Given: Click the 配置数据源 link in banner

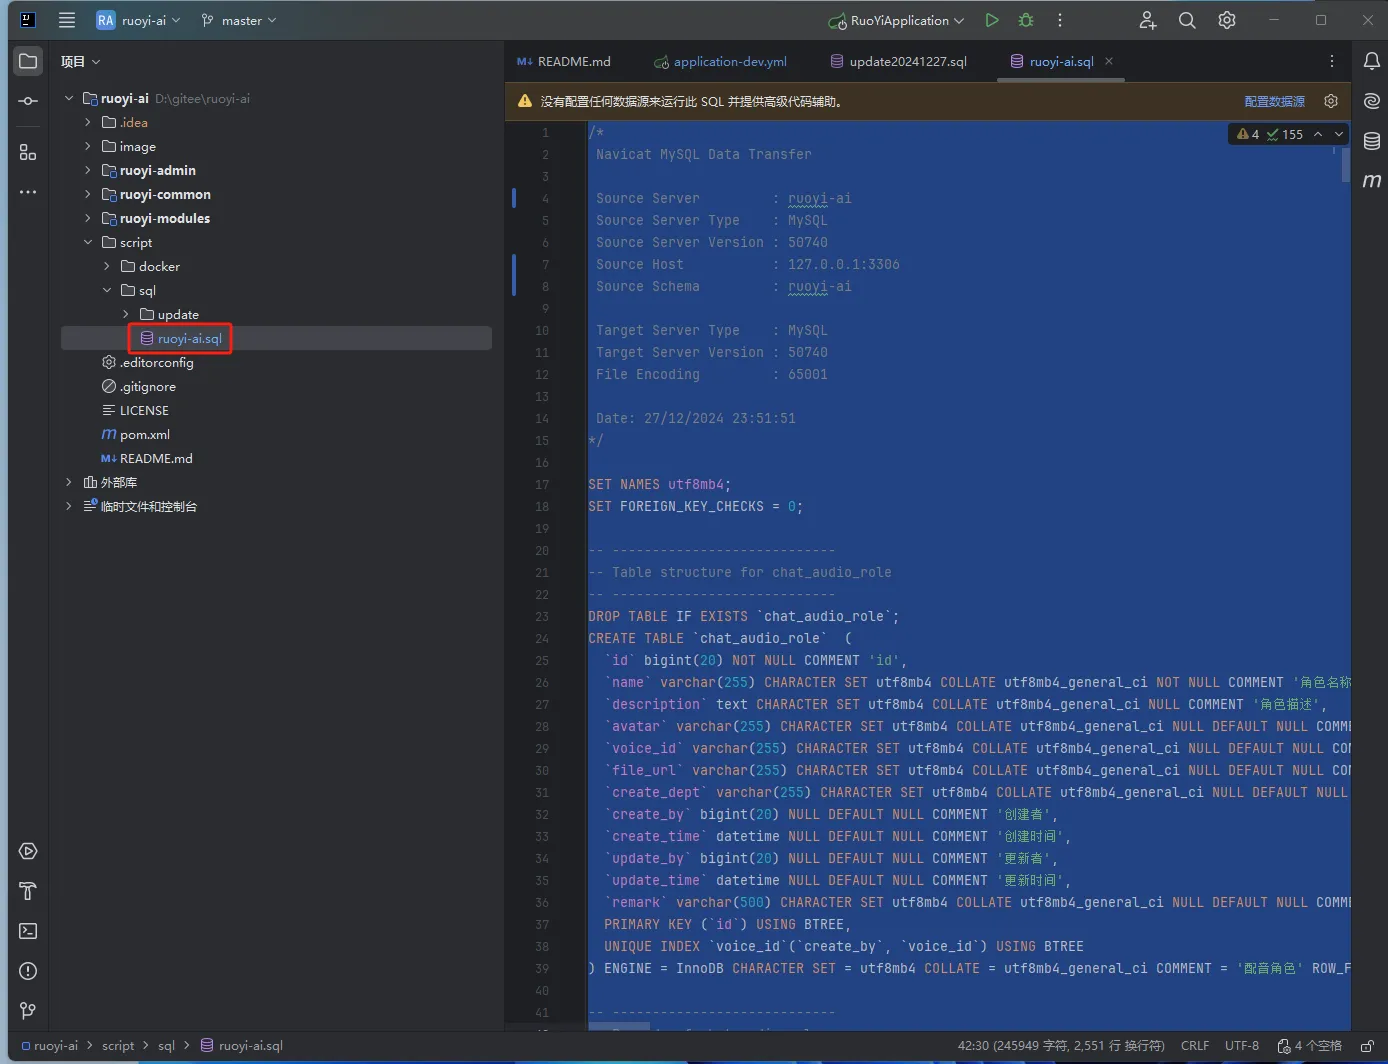Looking at the screenshot, I should [1274, 101].
